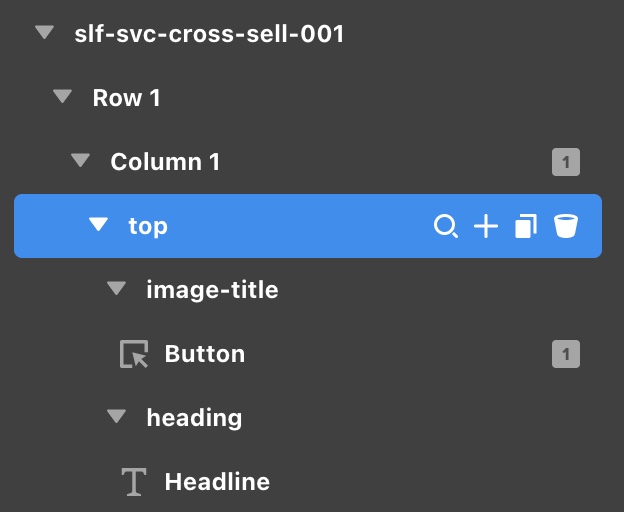The height and width of the screenshot is (512, 624).
Task: Click the magnifier icon on the top row
Action: click(x=445, y=227)
